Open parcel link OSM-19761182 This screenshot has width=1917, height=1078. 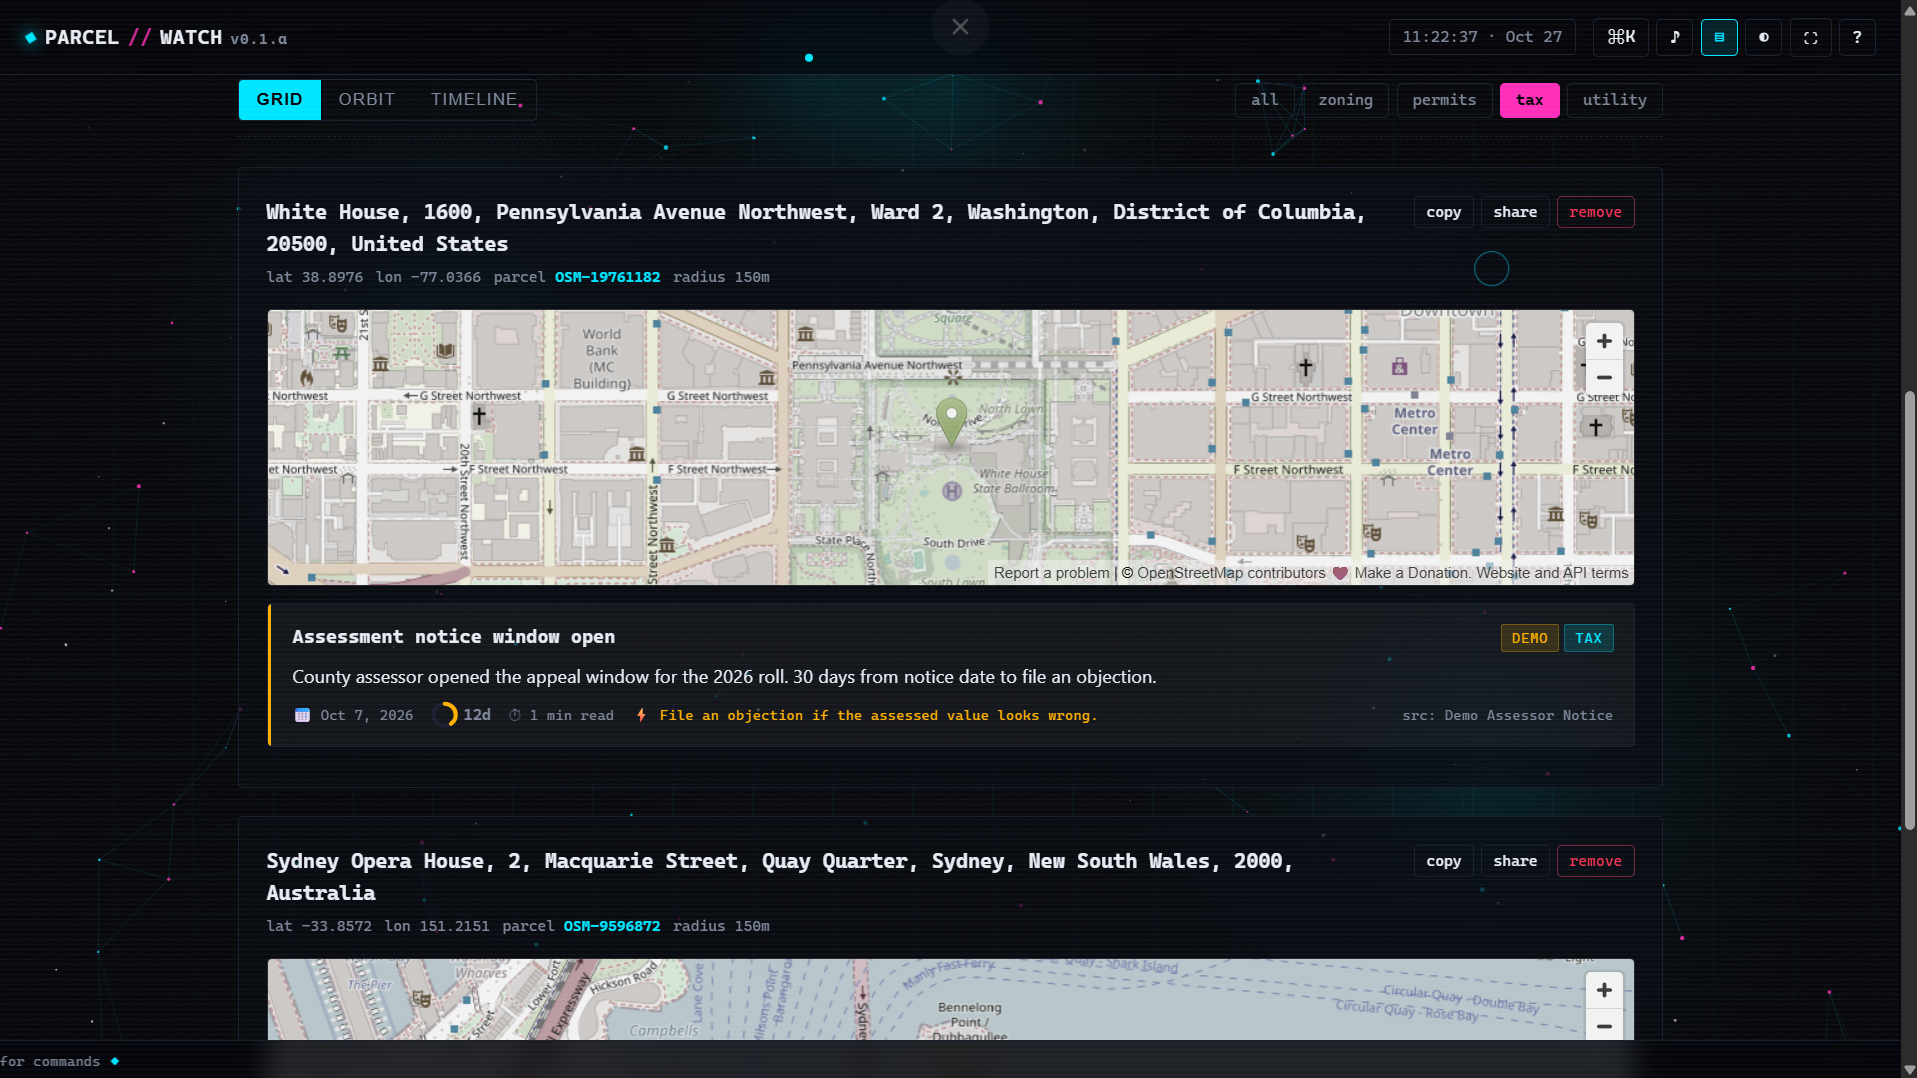tap(607, 277)
